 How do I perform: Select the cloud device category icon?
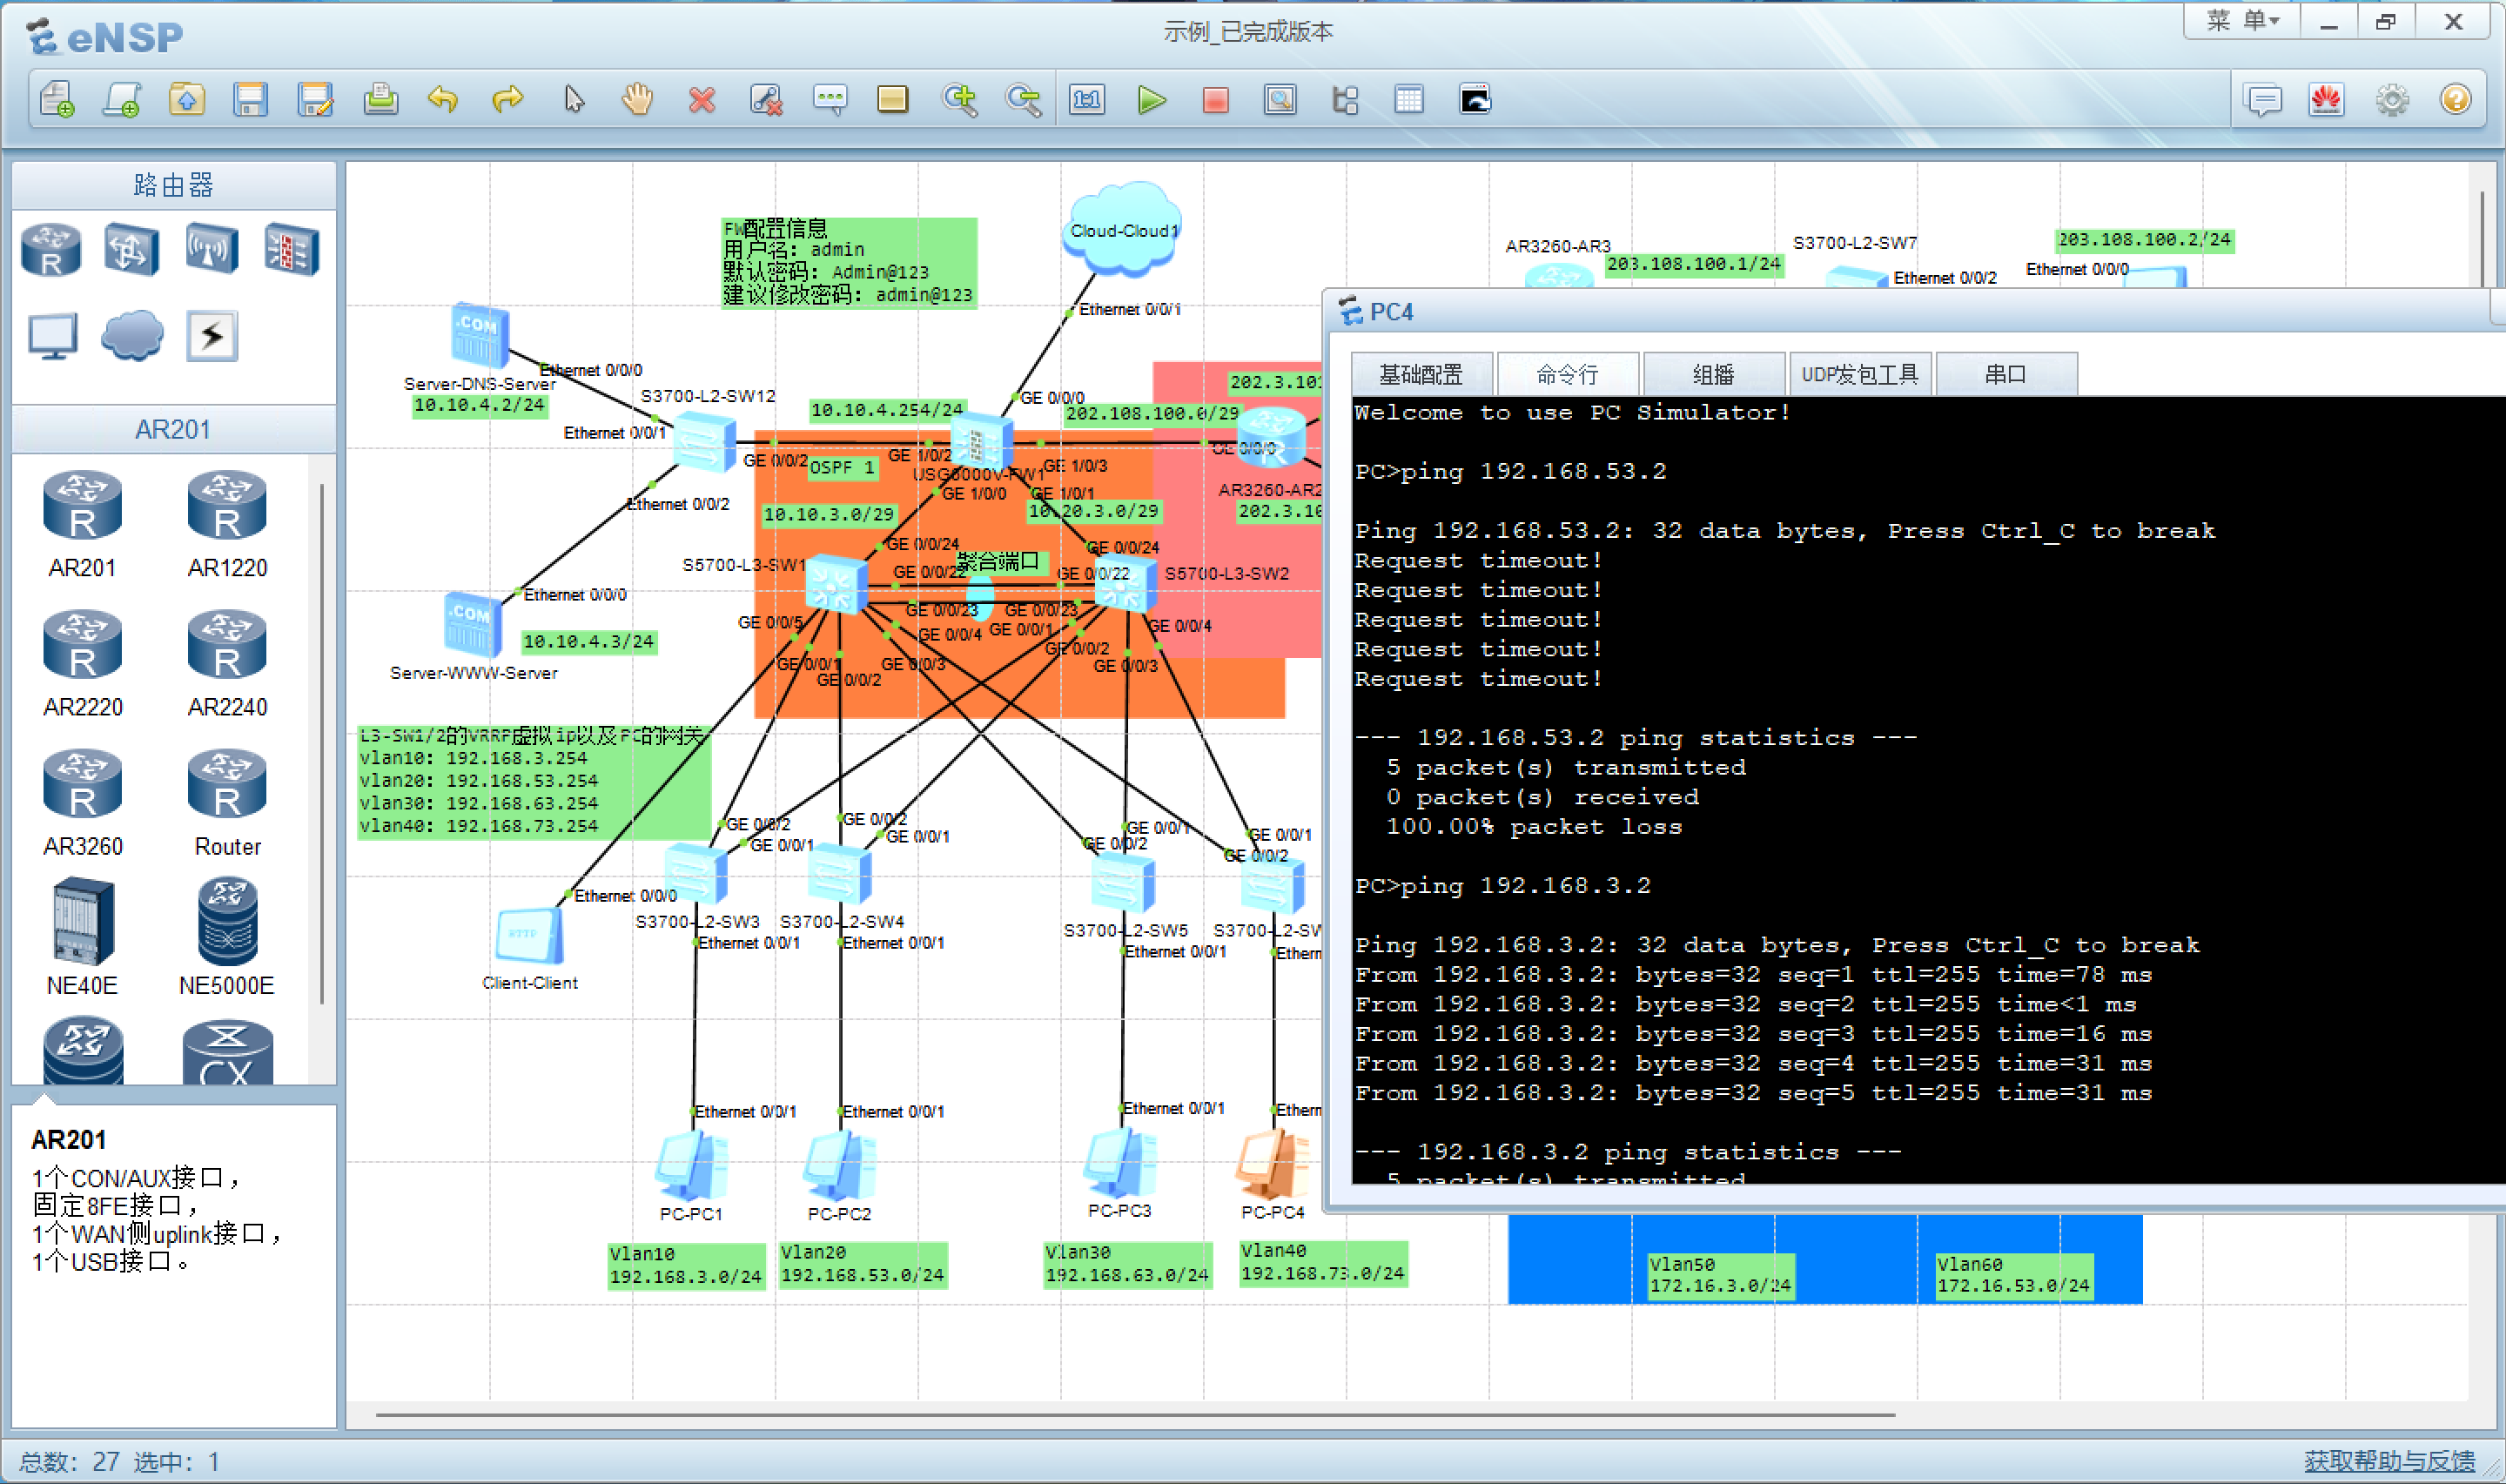[x=132, y=335]
